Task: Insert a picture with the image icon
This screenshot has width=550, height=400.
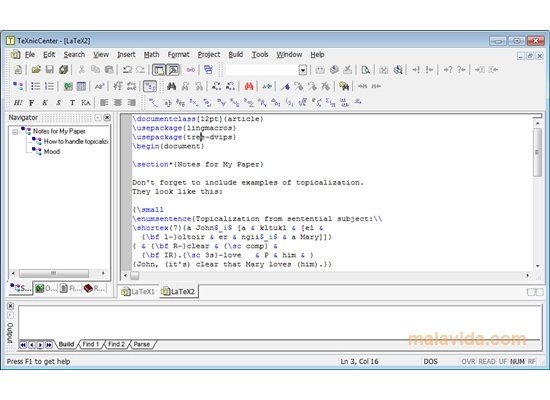Action: pos(68,86)
